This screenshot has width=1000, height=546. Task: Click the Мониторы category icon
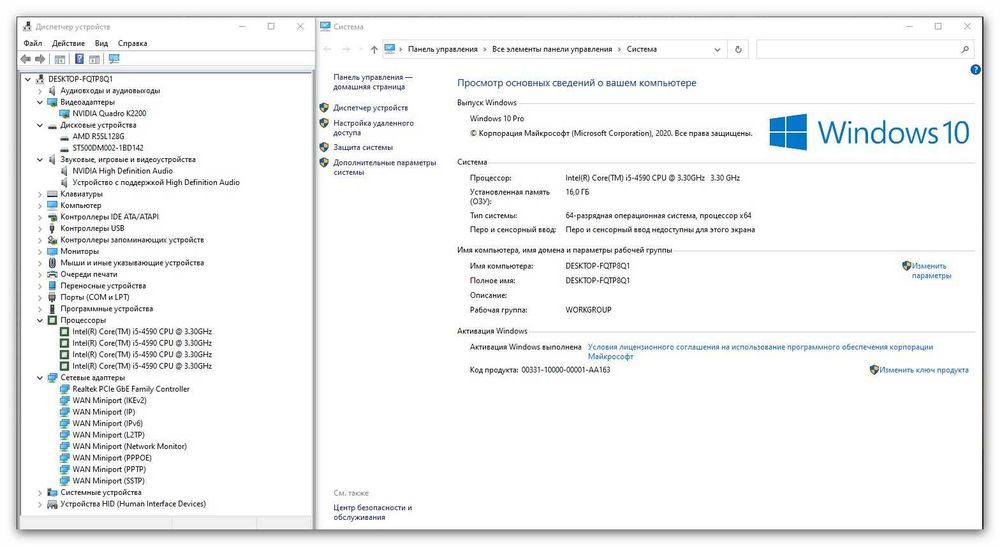[x=52, y=251]
